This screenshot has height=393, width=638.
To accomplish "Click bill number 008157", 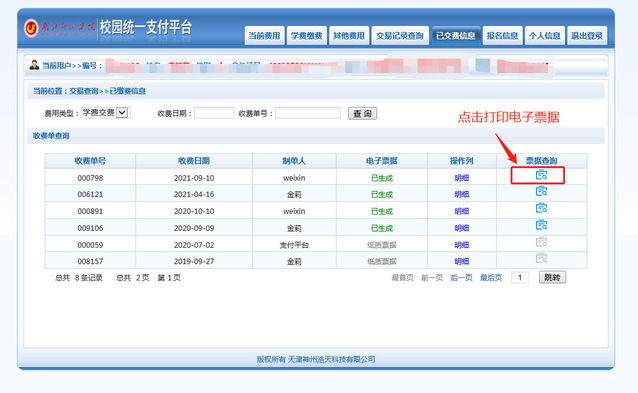I will click(x=90, y=261).
